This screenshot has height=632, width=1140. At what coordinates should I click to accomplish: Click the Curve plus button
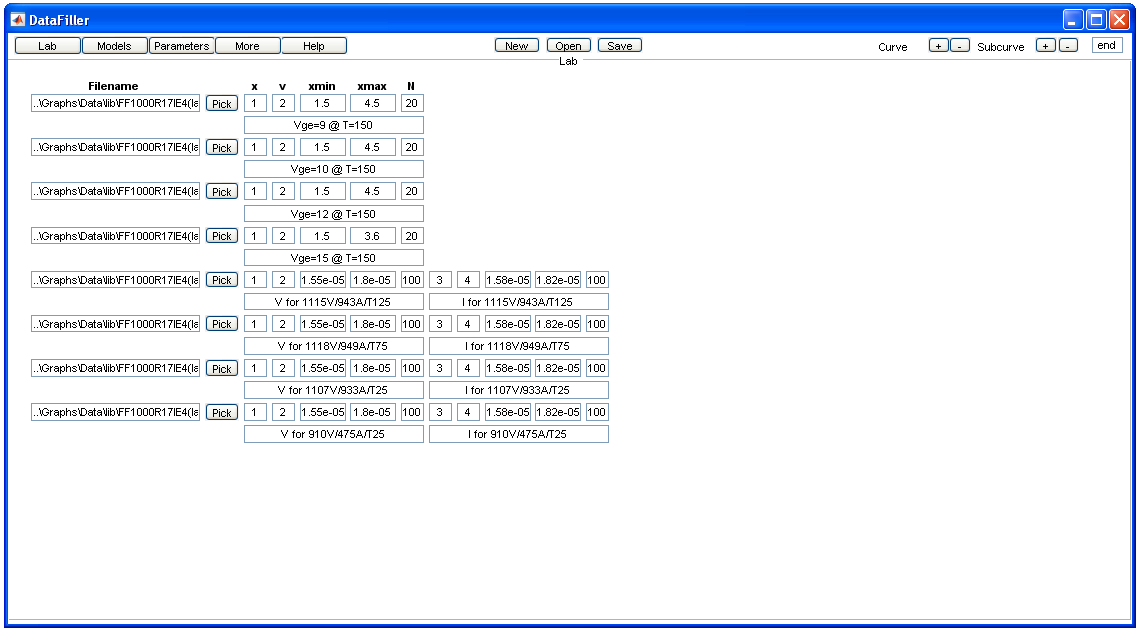938,46
